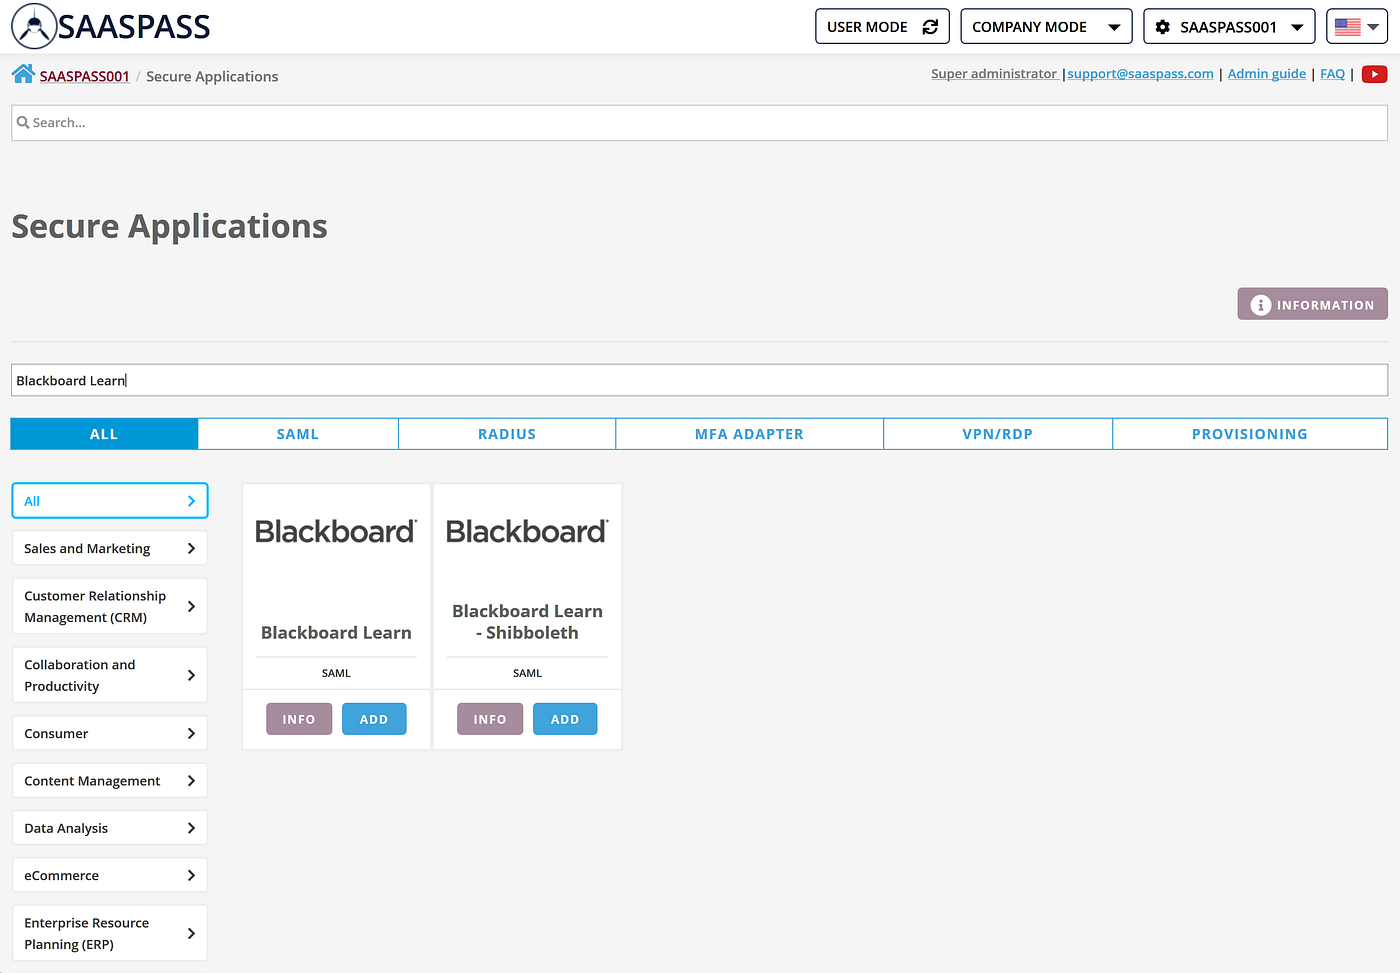Viewport: 1400px width, 973px height.
Task: Click the Blackboard Learn card title
Action: click(336, 633)
